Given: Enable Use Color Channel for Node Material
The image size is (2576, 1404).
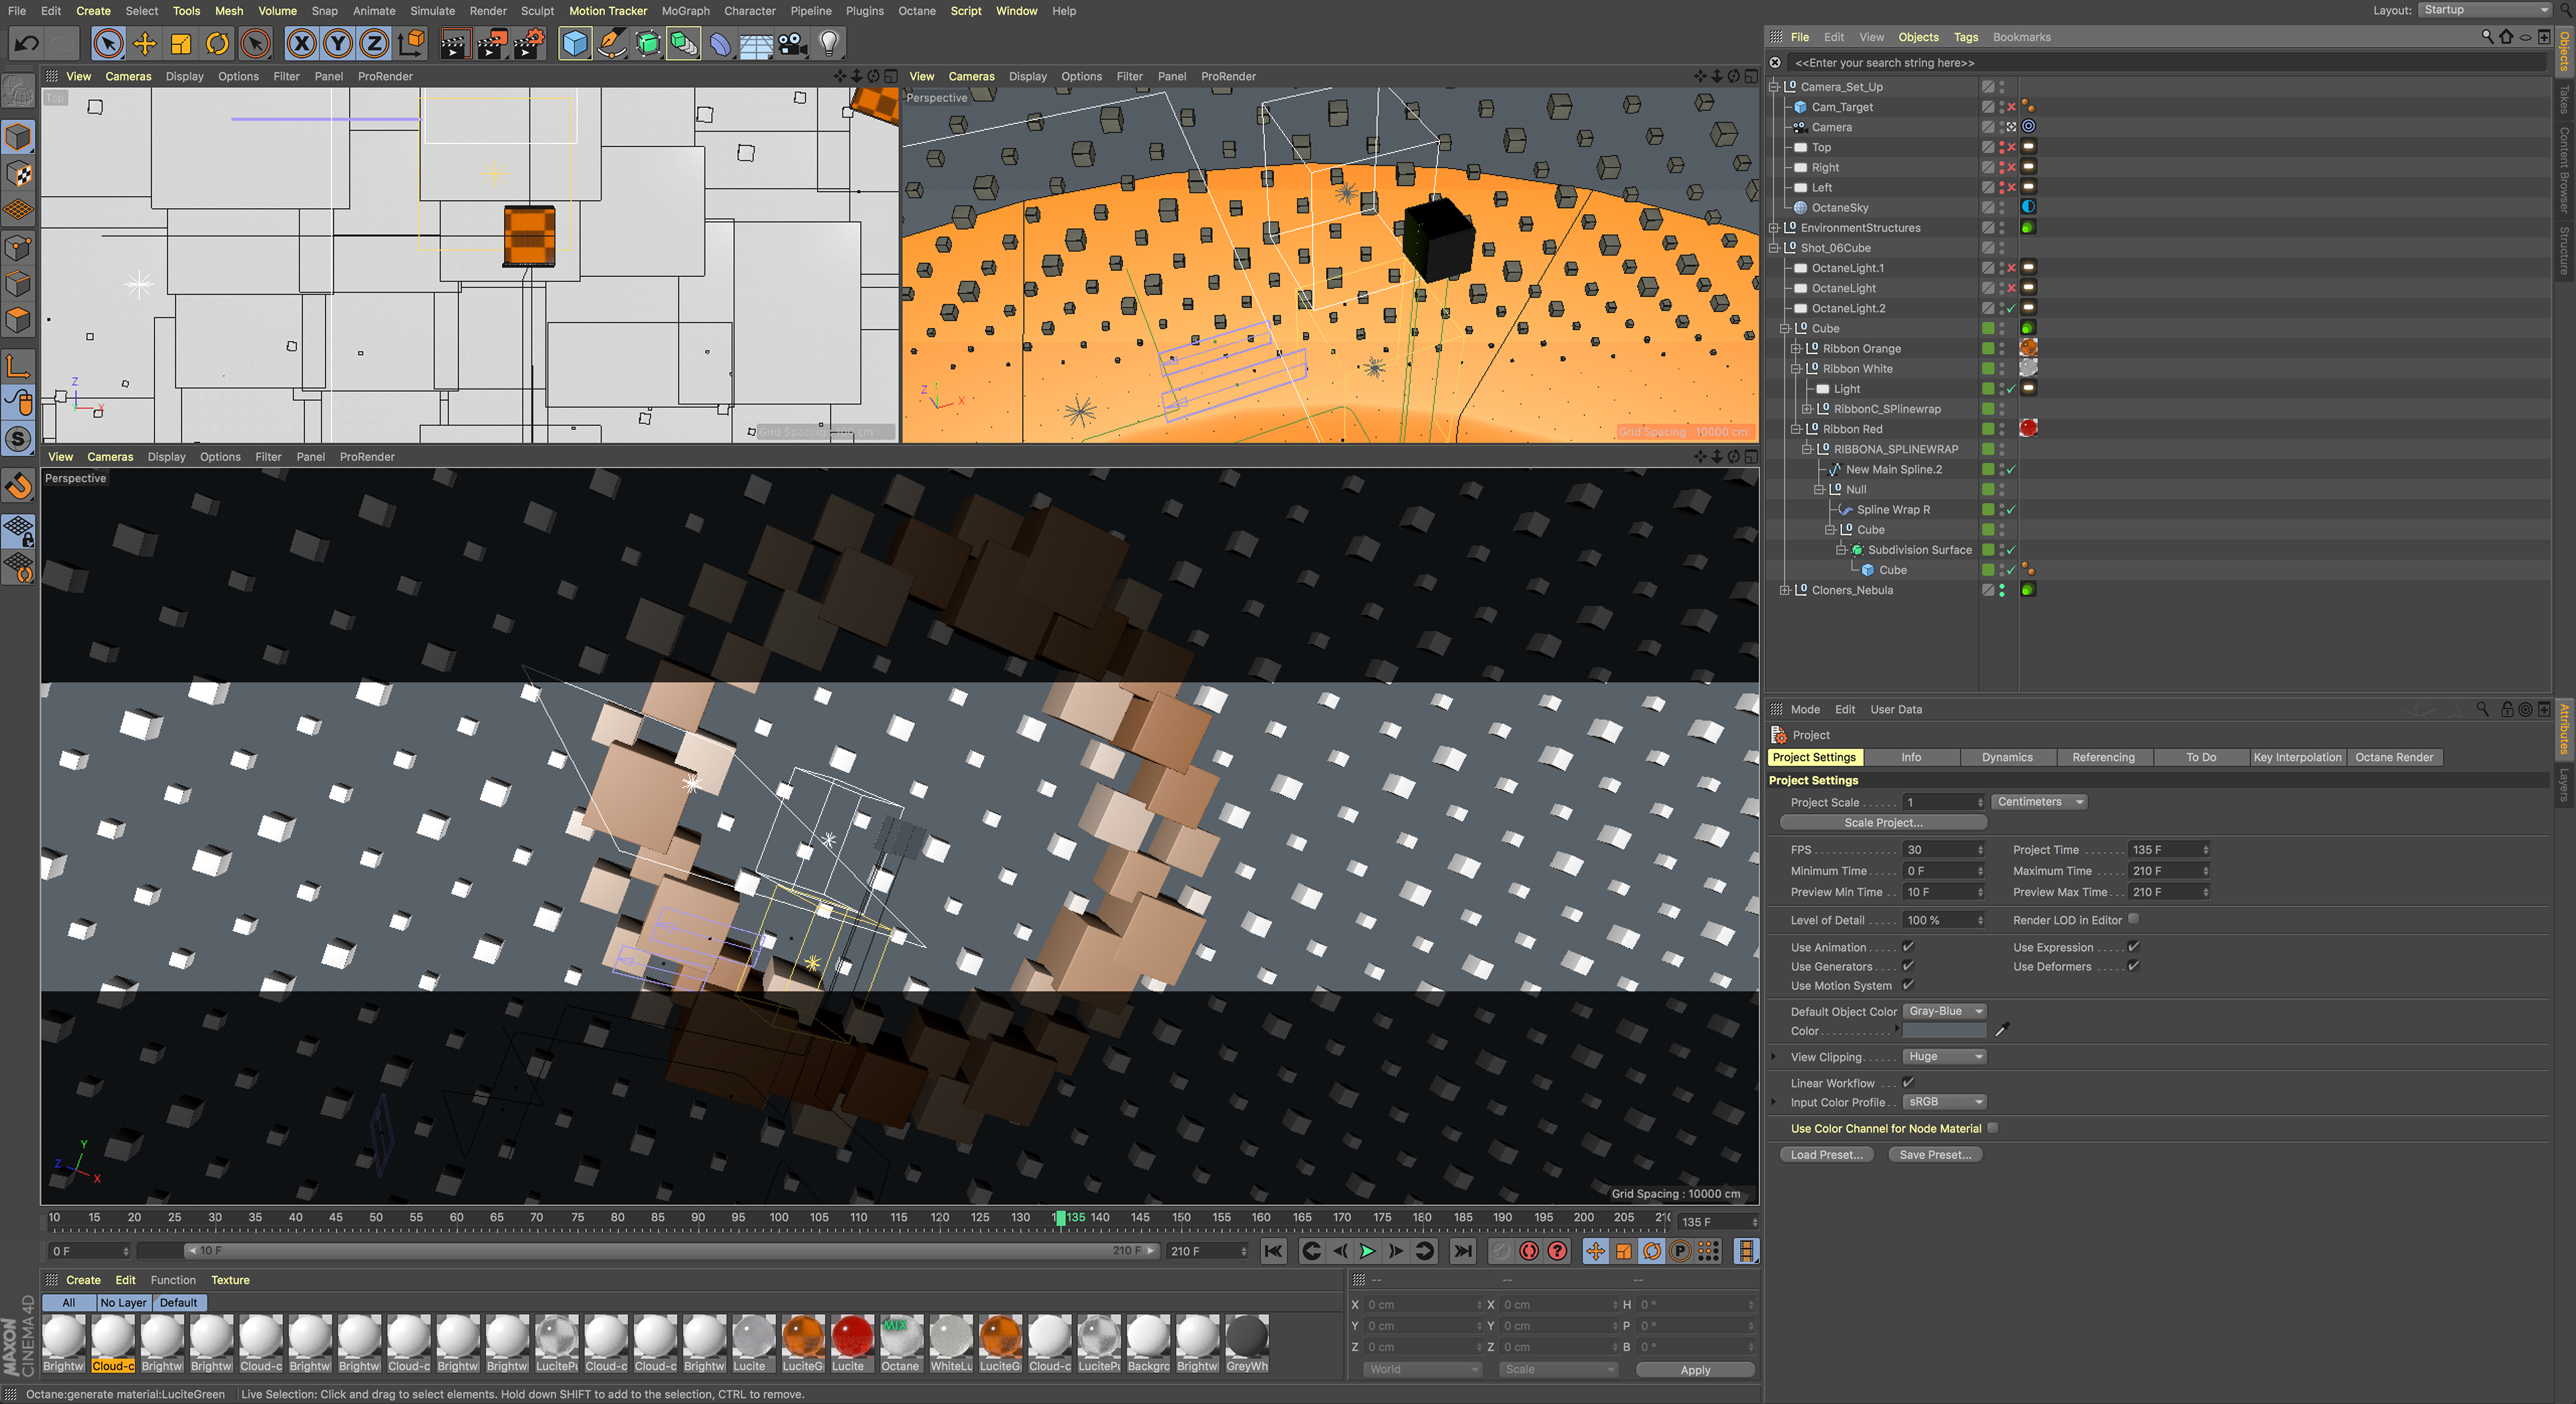Looking at the screenshot, I should pos(1992,1127).
